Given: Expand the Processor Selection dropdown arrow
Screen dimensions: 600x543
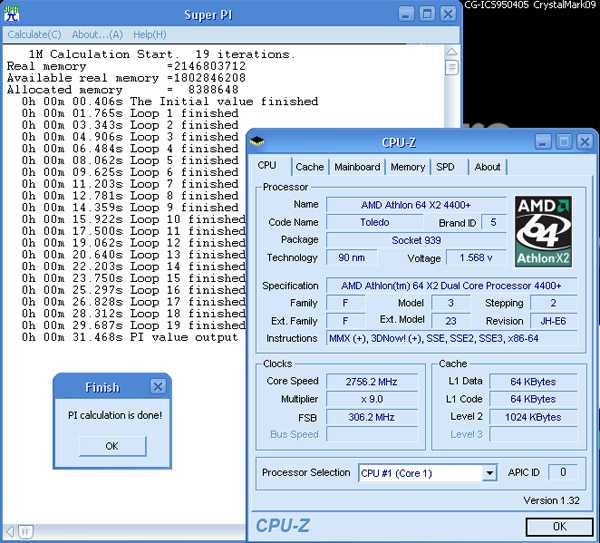Looking at the screenshot, I should click(x=489, y=473).
